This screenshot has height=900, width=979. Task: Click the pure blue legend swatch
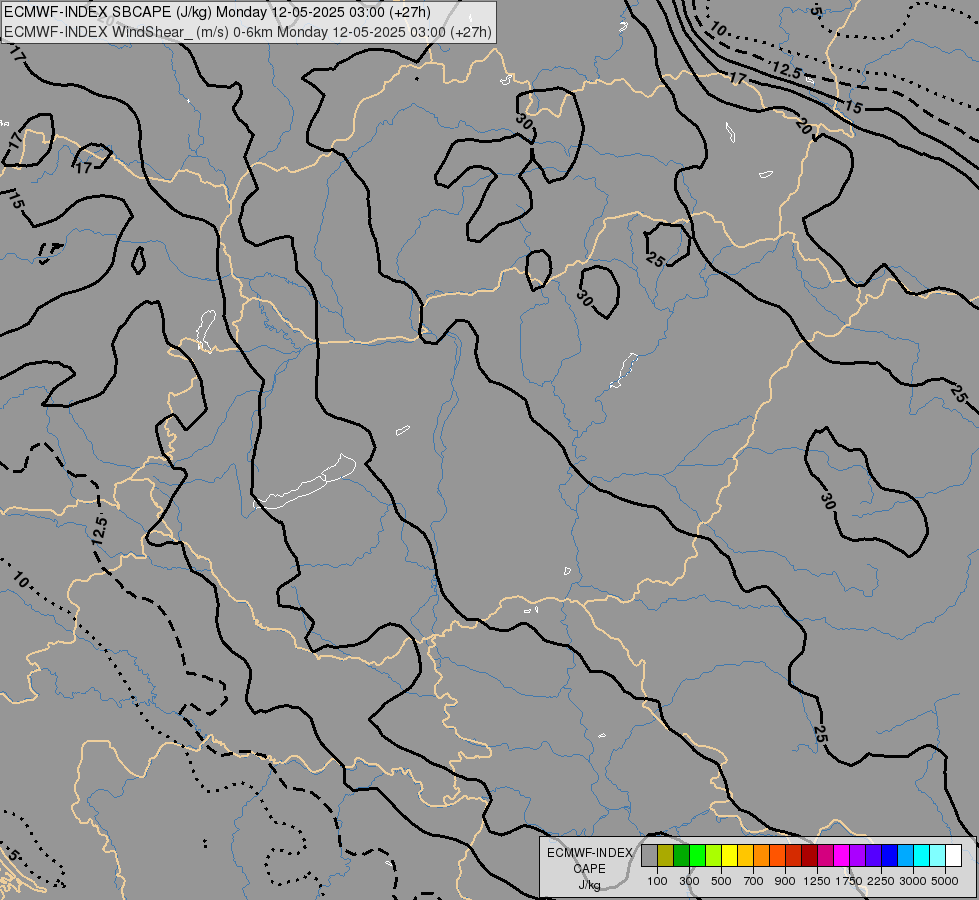(889, 856)
